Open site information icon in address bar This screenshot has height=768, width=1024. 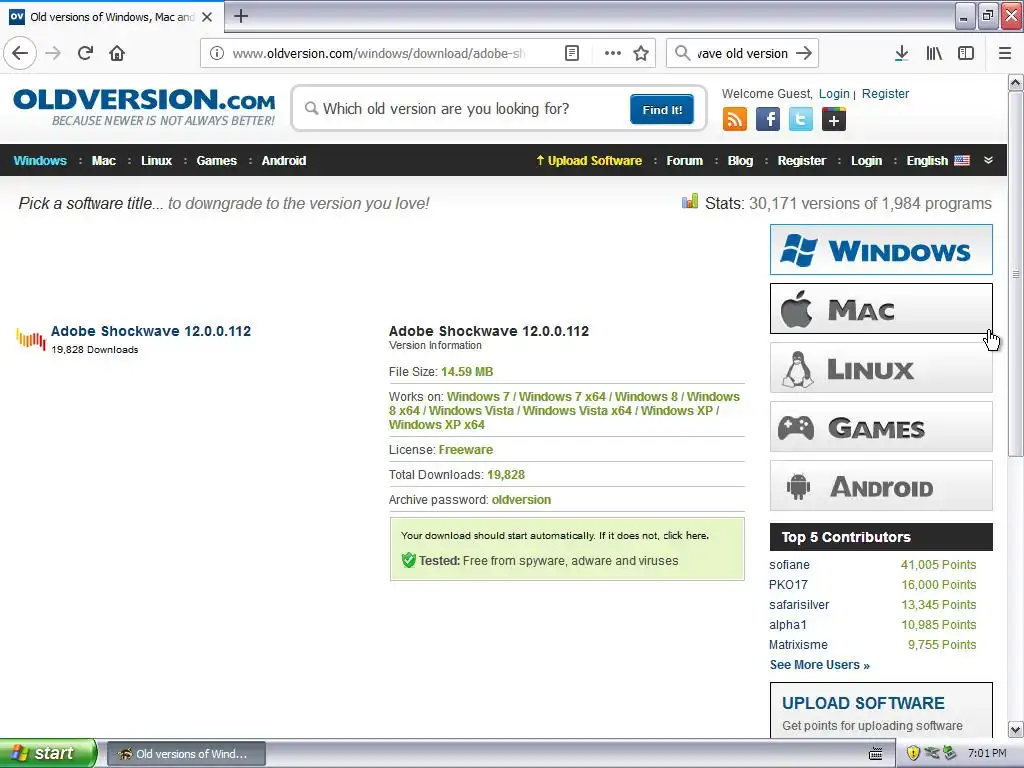pyautogui.click(x=217, y=53)
